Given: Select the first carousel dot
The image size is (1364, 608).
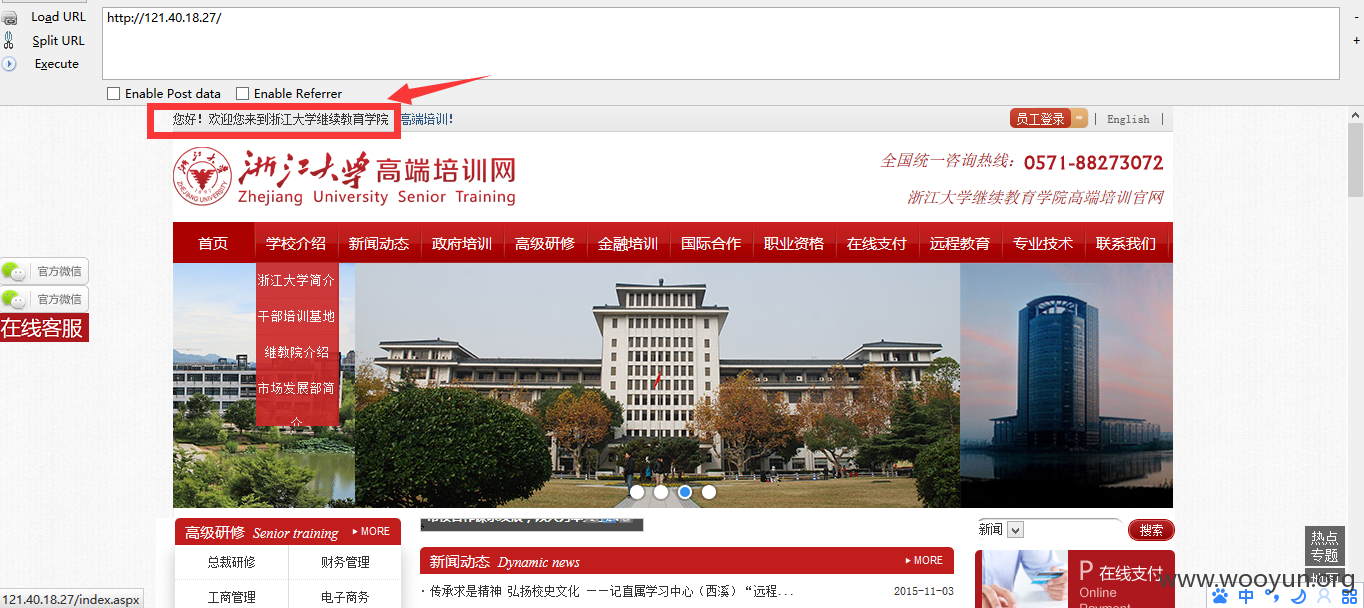Looking at the screenshot, I should (637, 492).
